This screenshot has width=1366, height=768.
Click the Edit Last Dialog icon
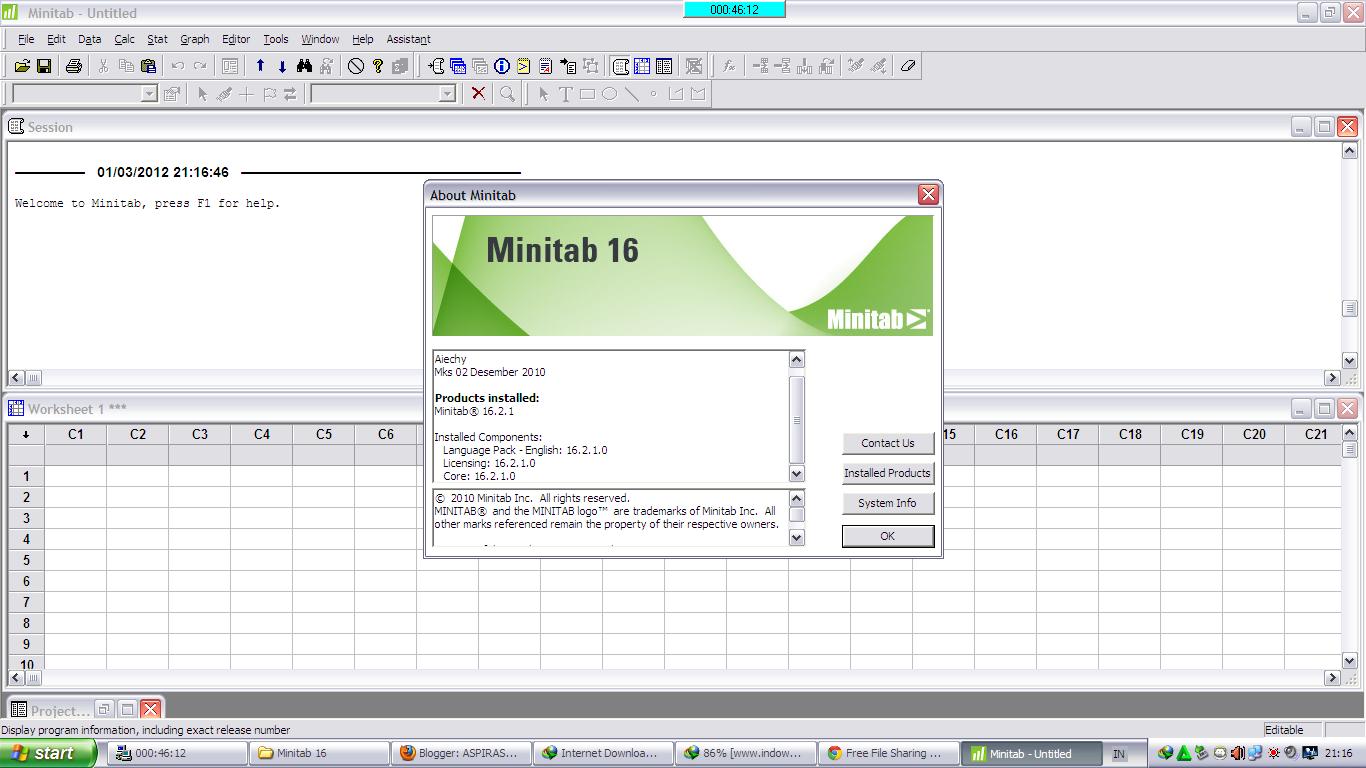click(x=230, y=66)
